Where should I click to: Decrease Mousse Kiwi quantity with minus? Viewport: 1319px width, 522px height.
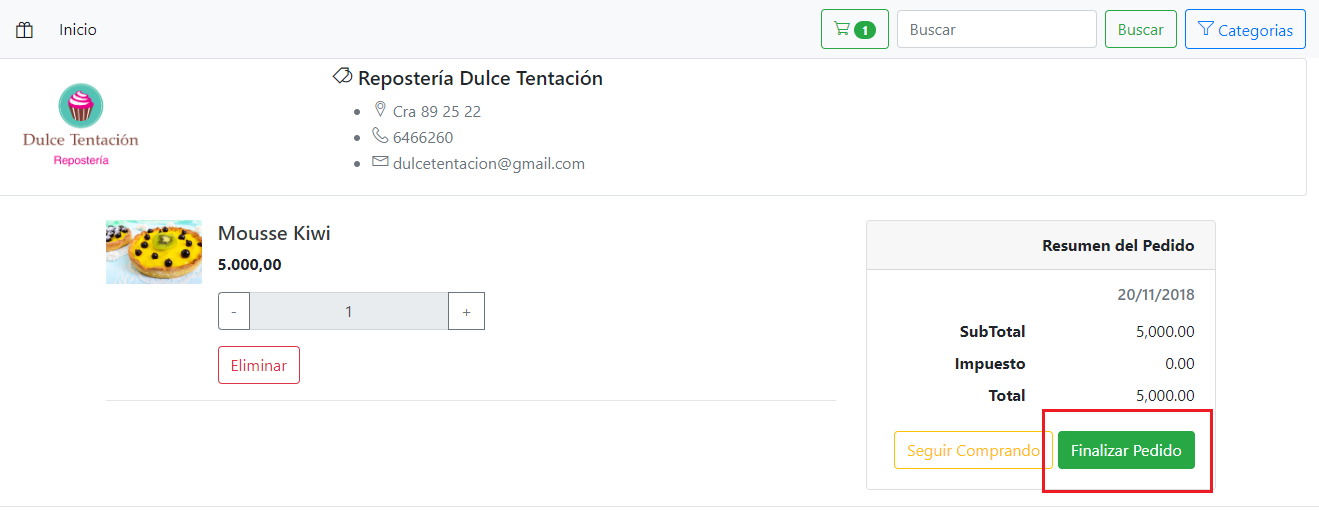[234, 312]
